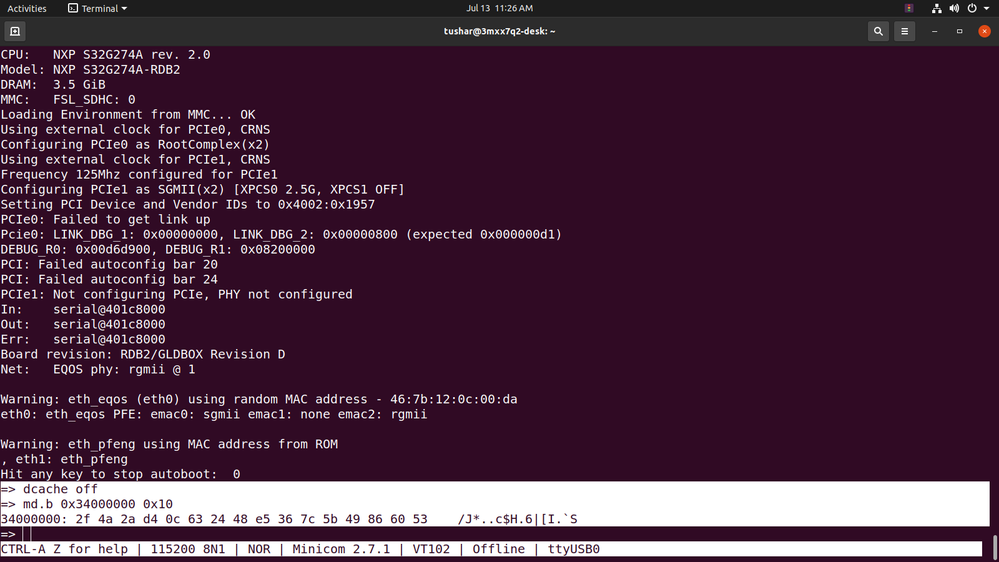This screenshot has height=562, width=999.
Task: Click the random MAC address warning line
Action: (259, 399)
